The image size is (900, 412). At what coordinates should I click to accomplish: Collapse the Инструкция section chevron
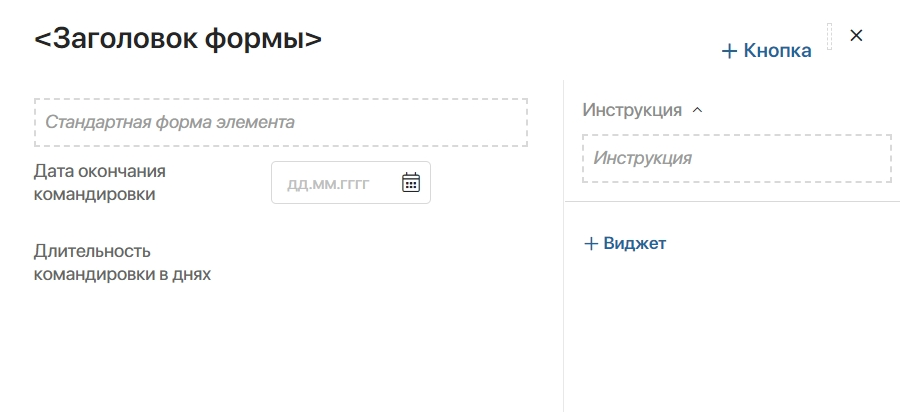point(698,110)
